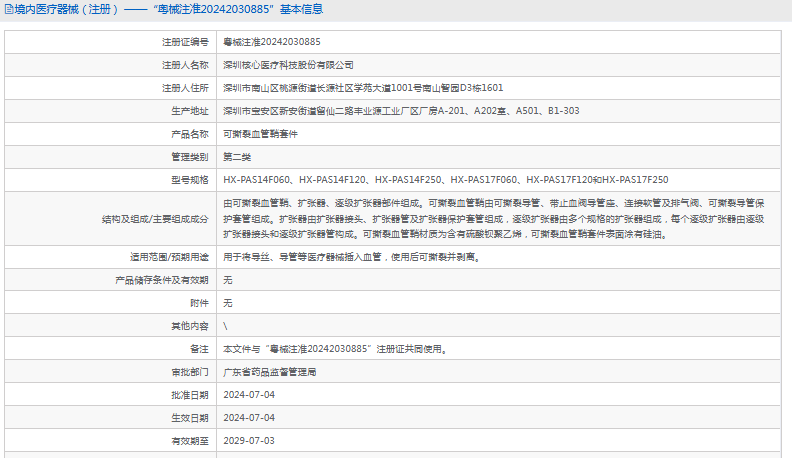Screen dimensions: 792x458
Task: Select approving authority 广东省药品监督管理局
Action: pyautogui.click(x=270, y=372)
